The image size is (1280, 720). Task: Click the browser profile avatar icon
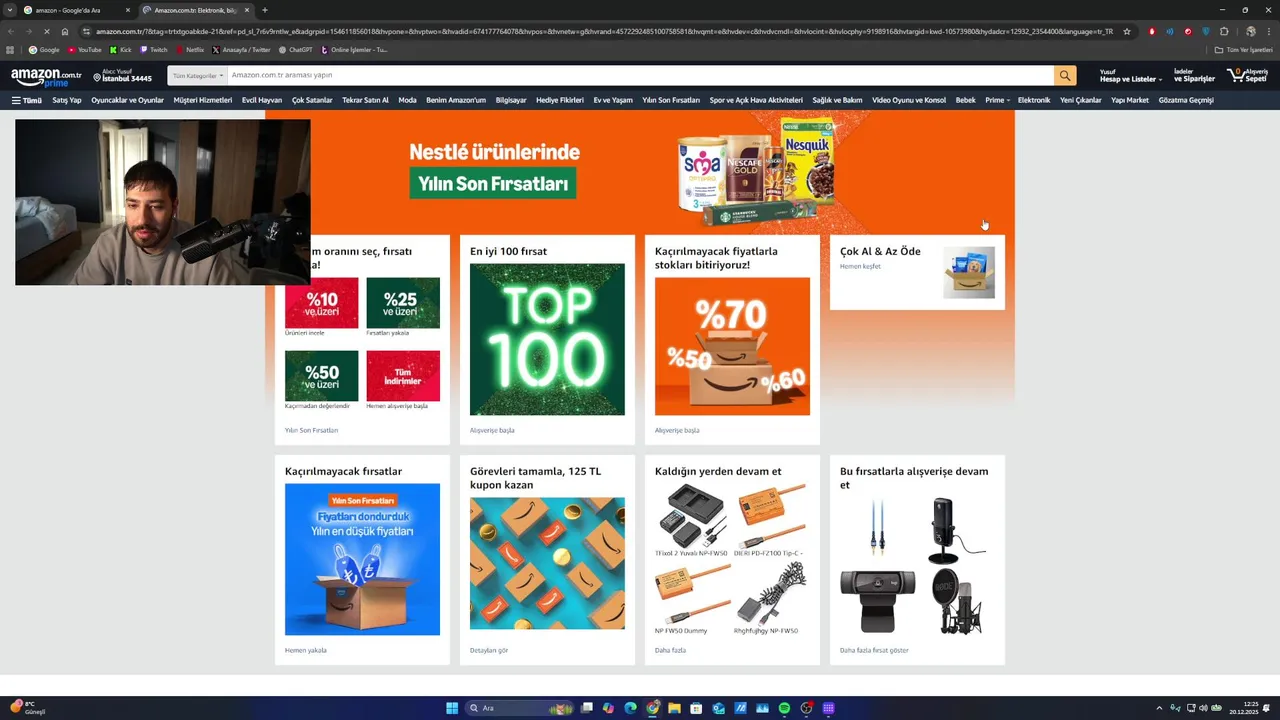1250,31
